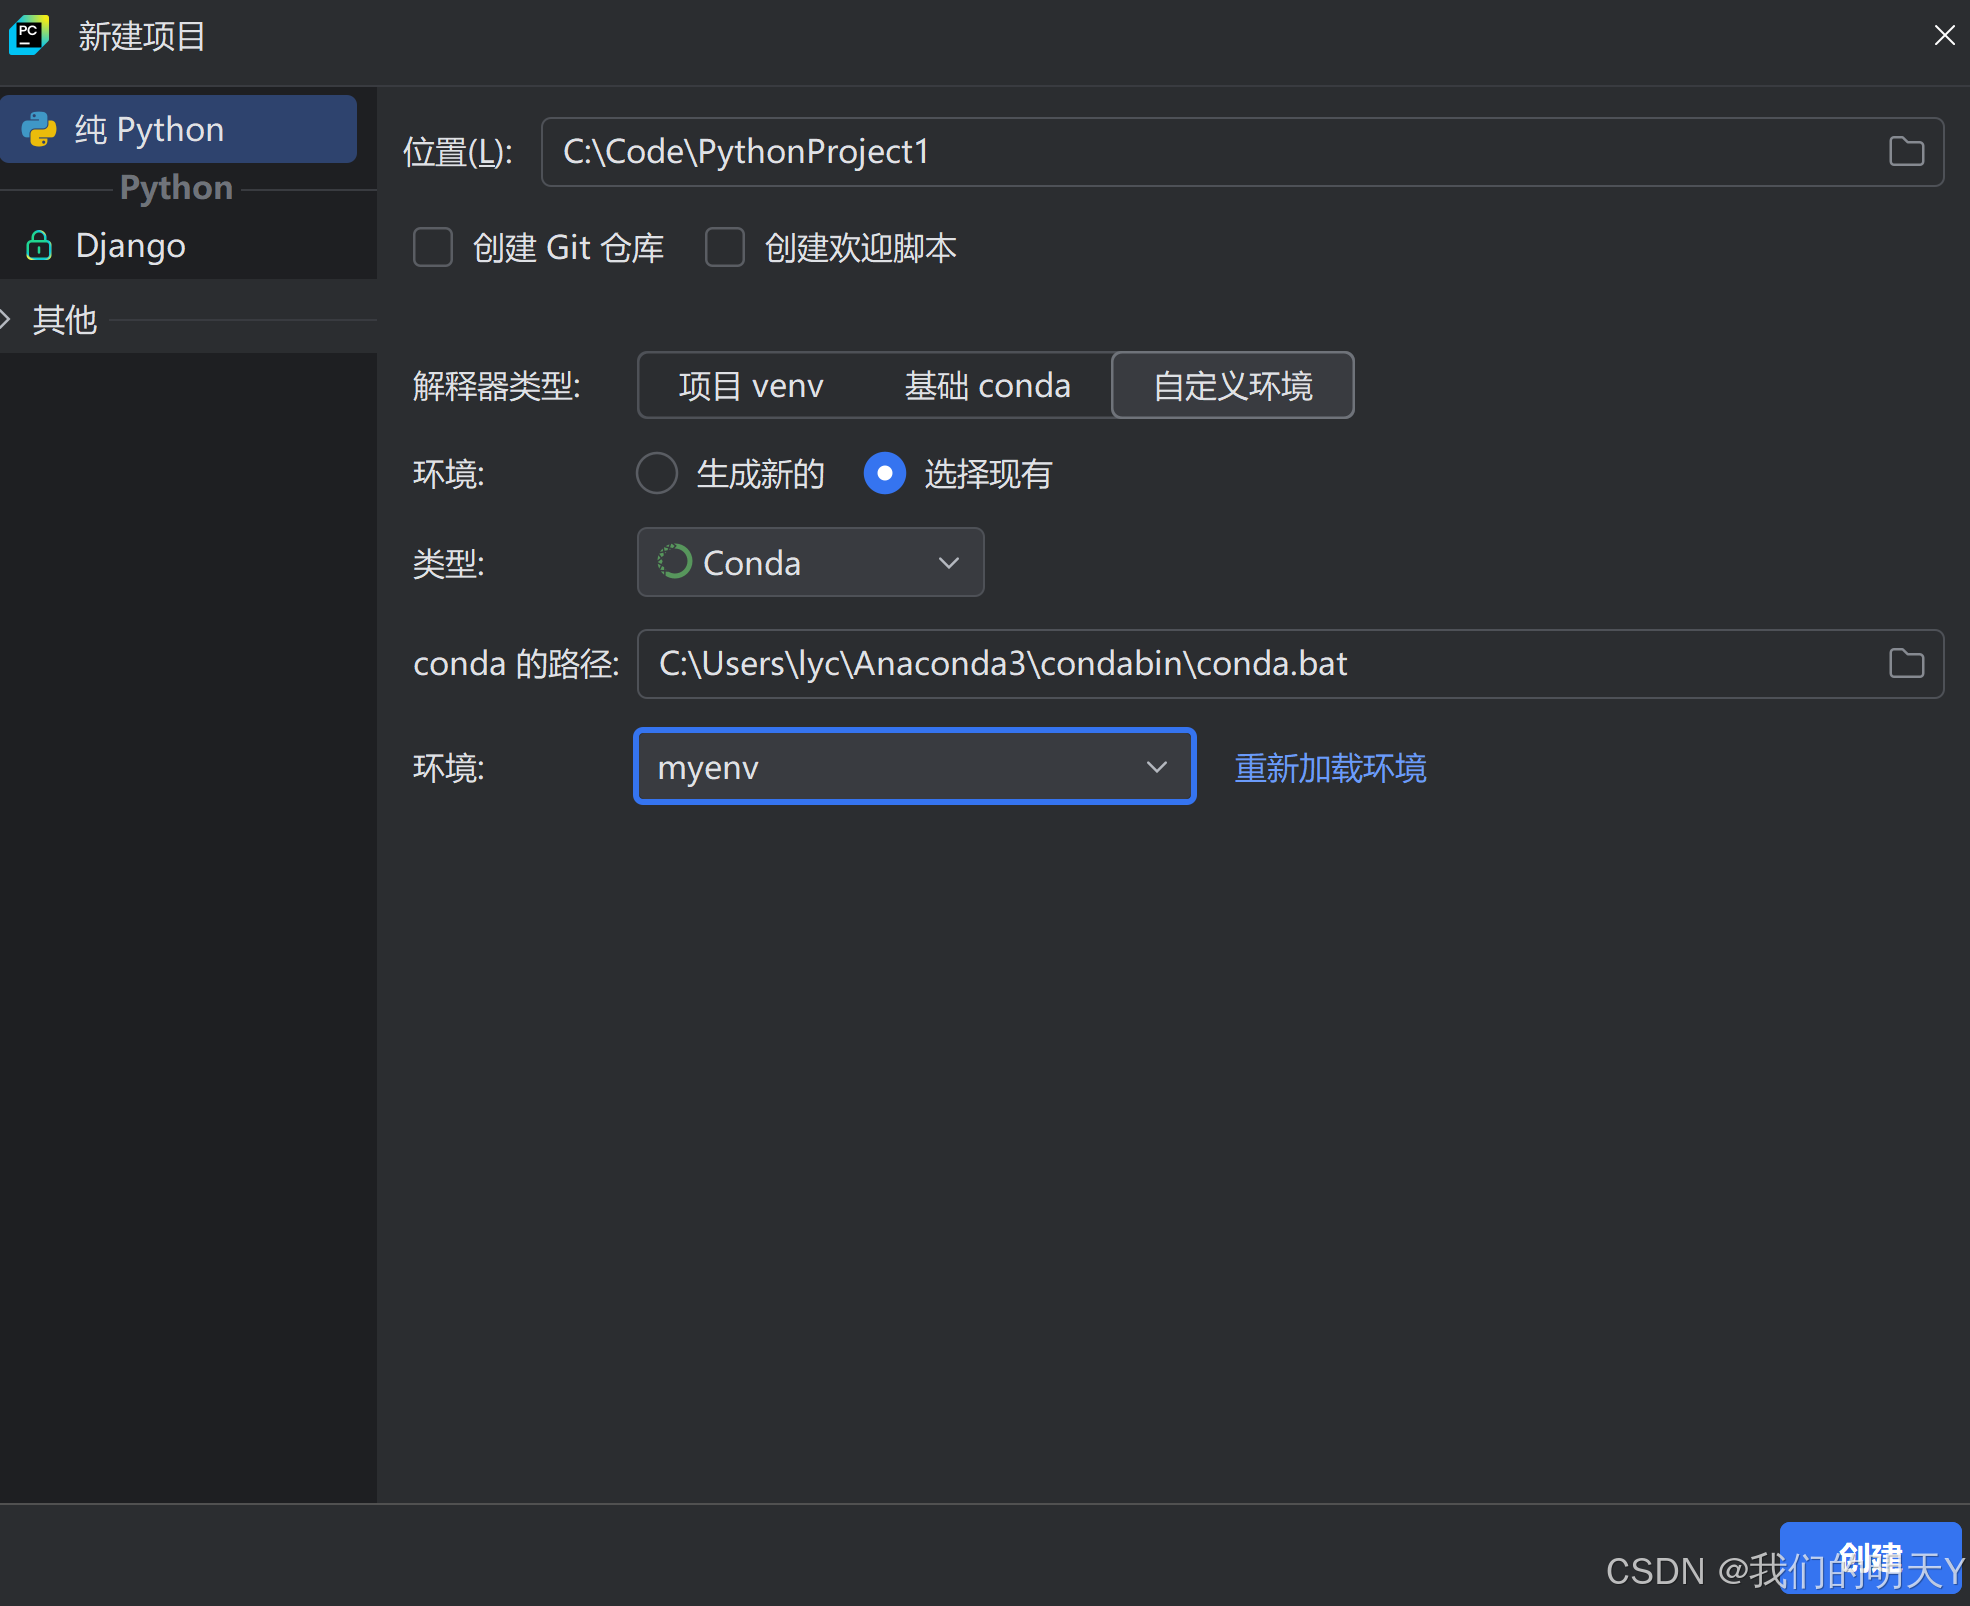Select the 自定义环境 interpreter tab
The height and width of the screenshot is (1606, 1970).
[1232, 385]
